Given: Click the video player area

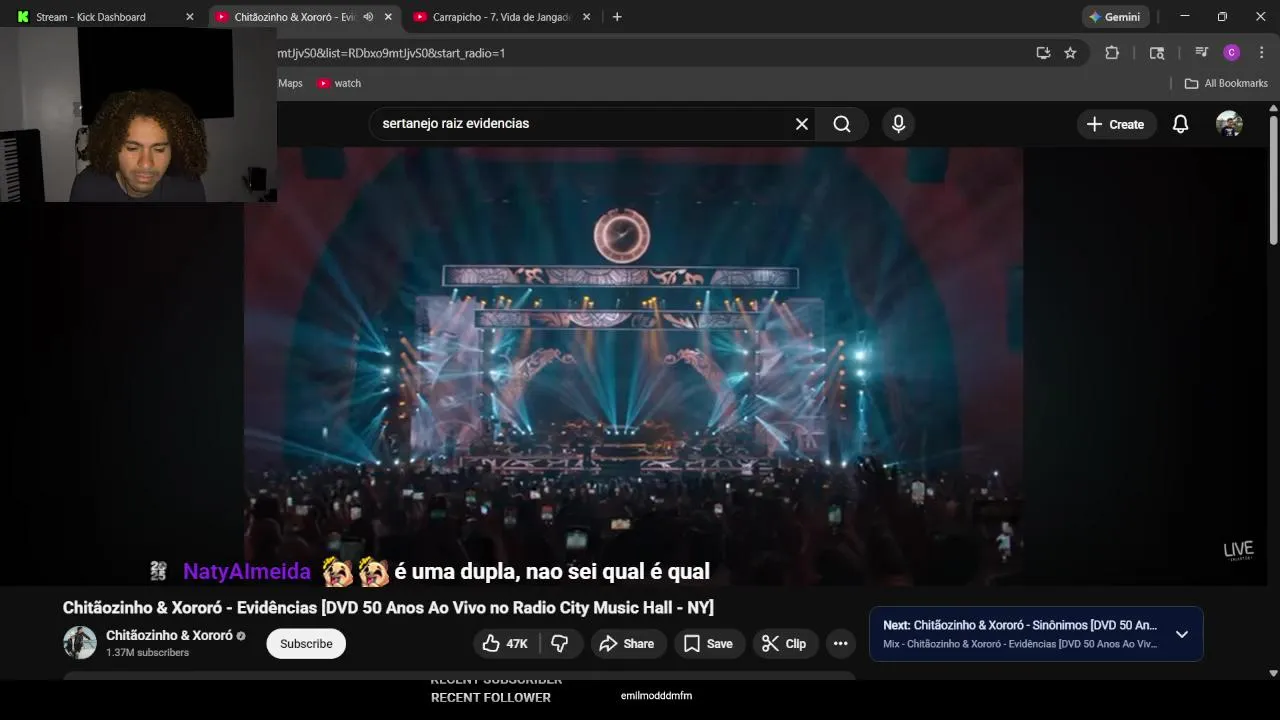Looking at the screenshot, I should (633, 366).
